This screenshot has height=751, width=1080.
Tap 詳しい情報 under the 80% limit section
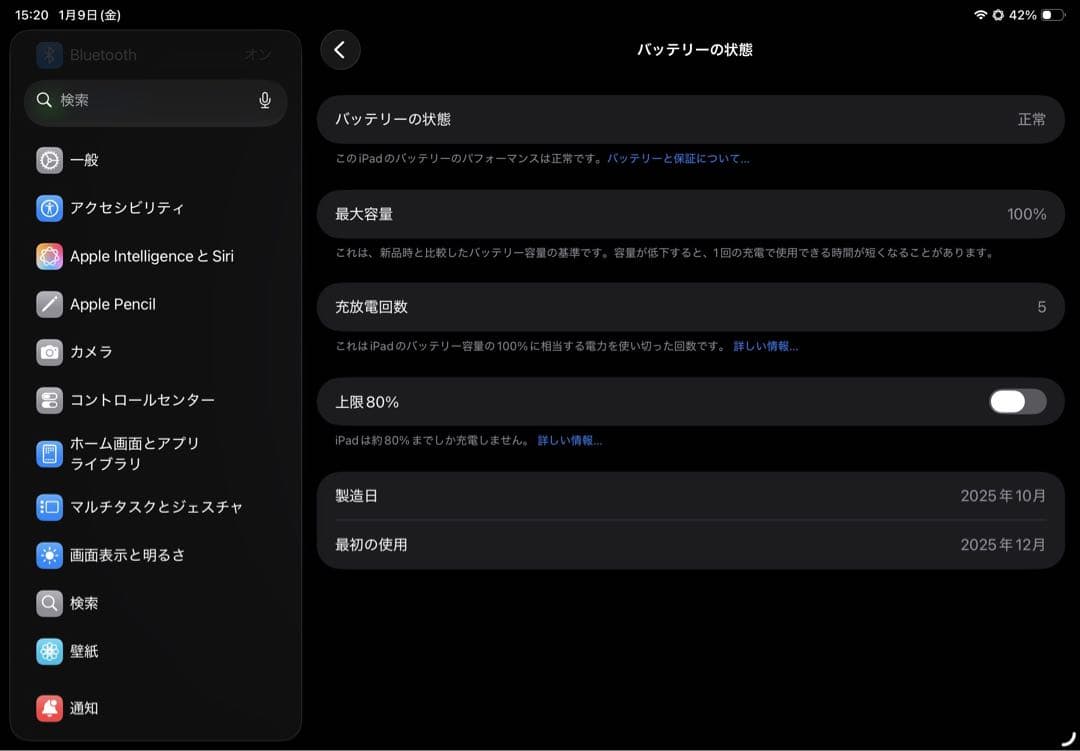pos(569,440)
